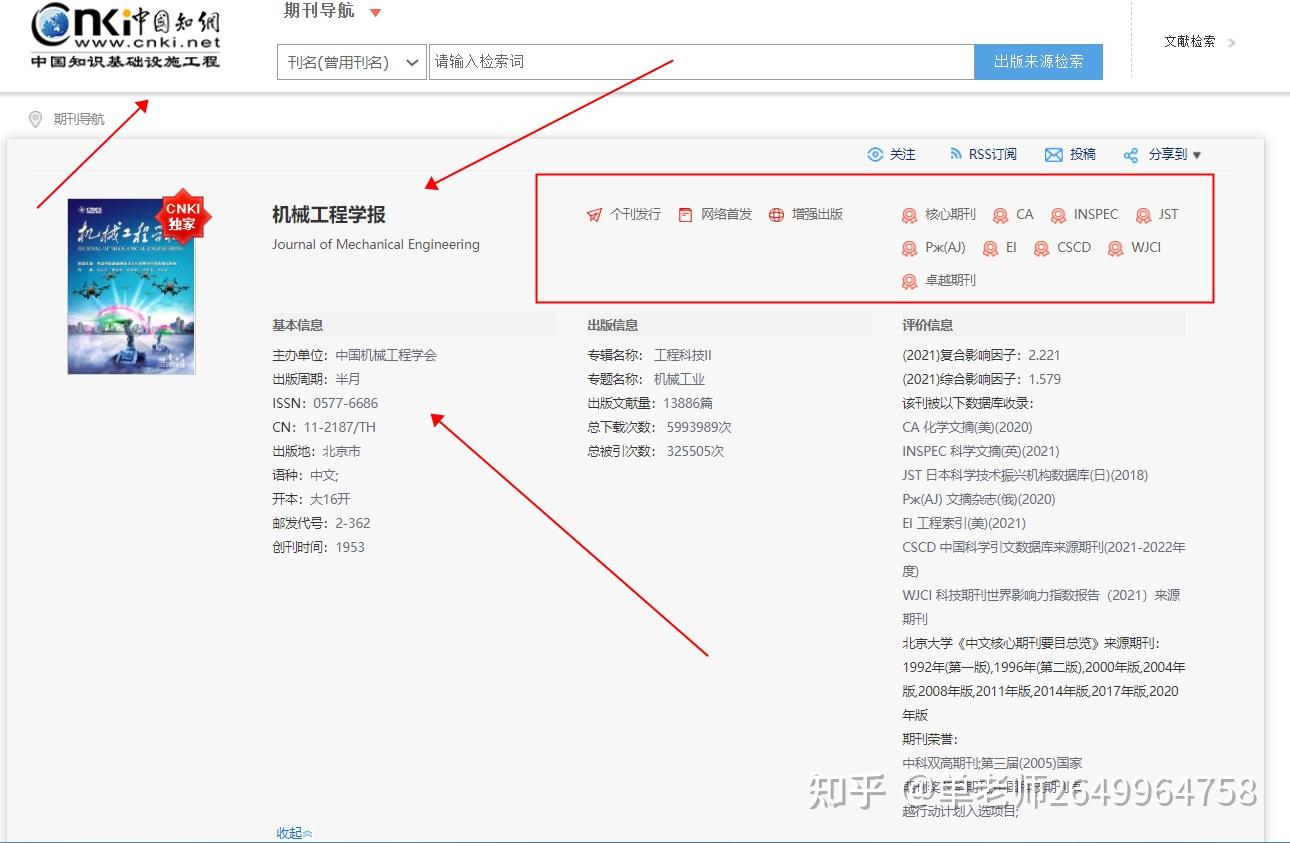Click the CNKI独家 badge on cover
Screen dimensions: 1290x843
(182, 216)
